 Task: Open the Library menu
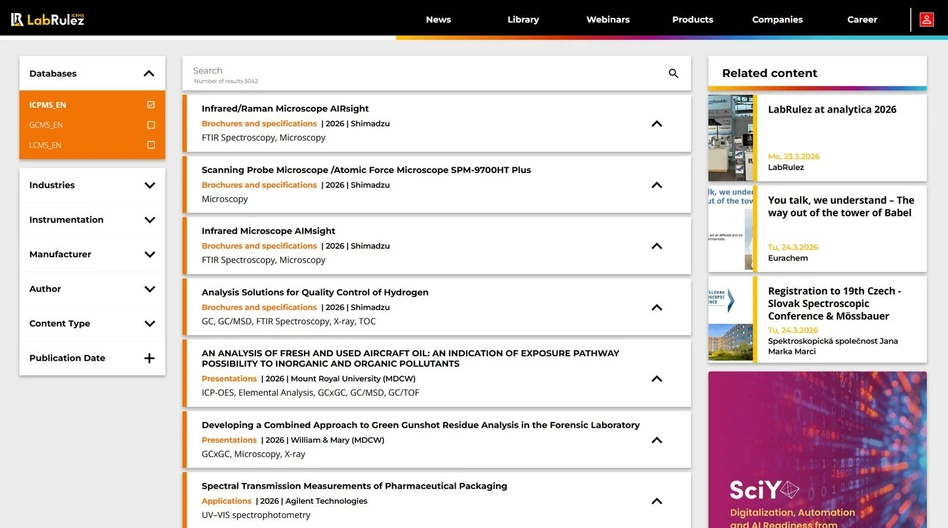click(523, 19)
